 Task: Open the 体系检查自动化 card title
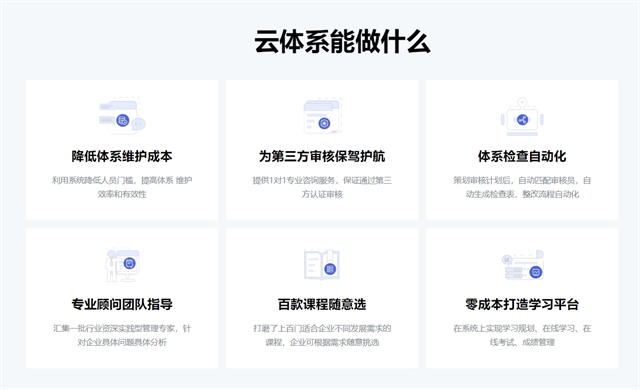(522, 156)
